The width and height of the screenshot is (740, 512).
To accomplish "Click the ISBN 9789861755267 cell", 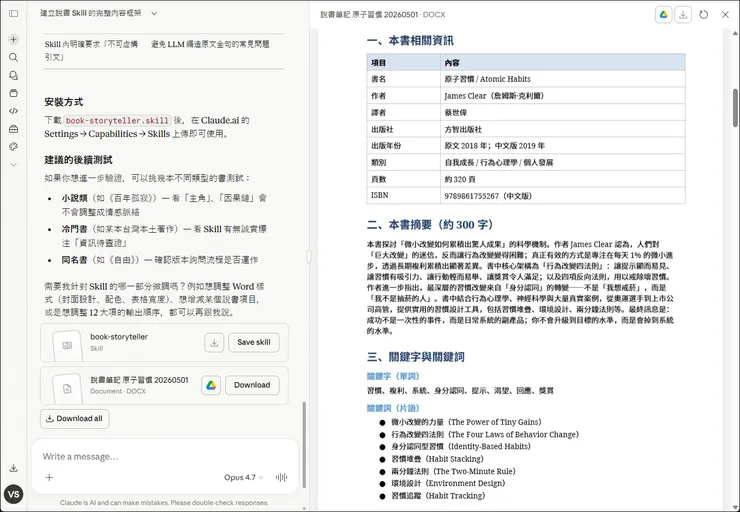I will (563, 195).
